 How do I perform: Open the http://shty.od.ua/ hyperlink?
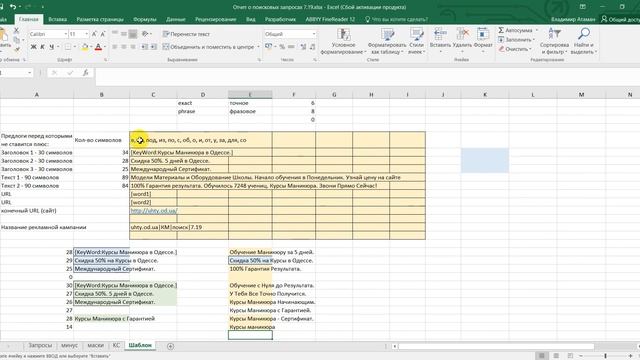pos(154,211)
